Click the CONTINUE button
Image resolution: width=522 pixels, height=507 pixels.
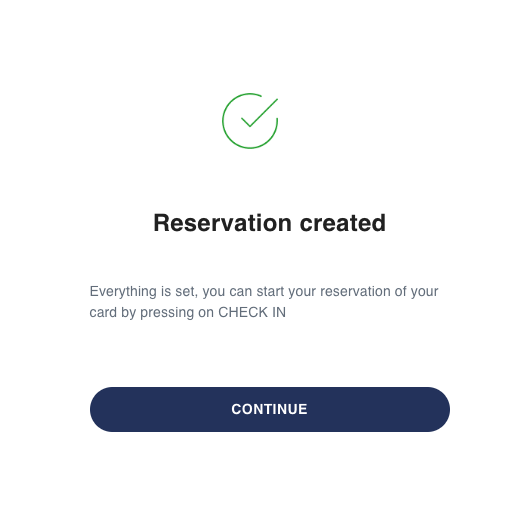[x=270, y=409]
